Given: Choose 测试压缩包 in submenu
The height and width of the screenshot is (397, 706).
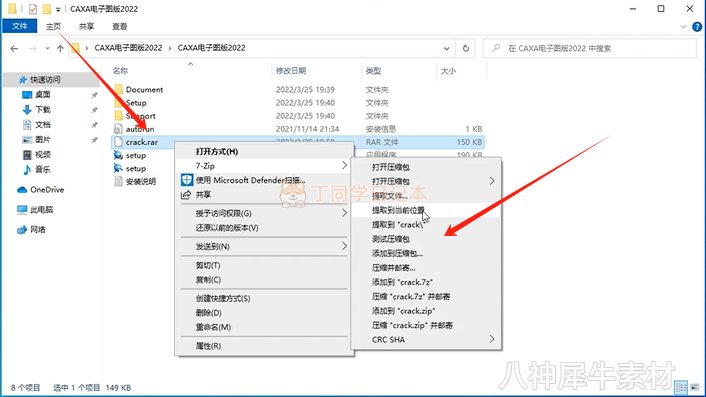Looking at the screenshot, I should tap(426, 239).
